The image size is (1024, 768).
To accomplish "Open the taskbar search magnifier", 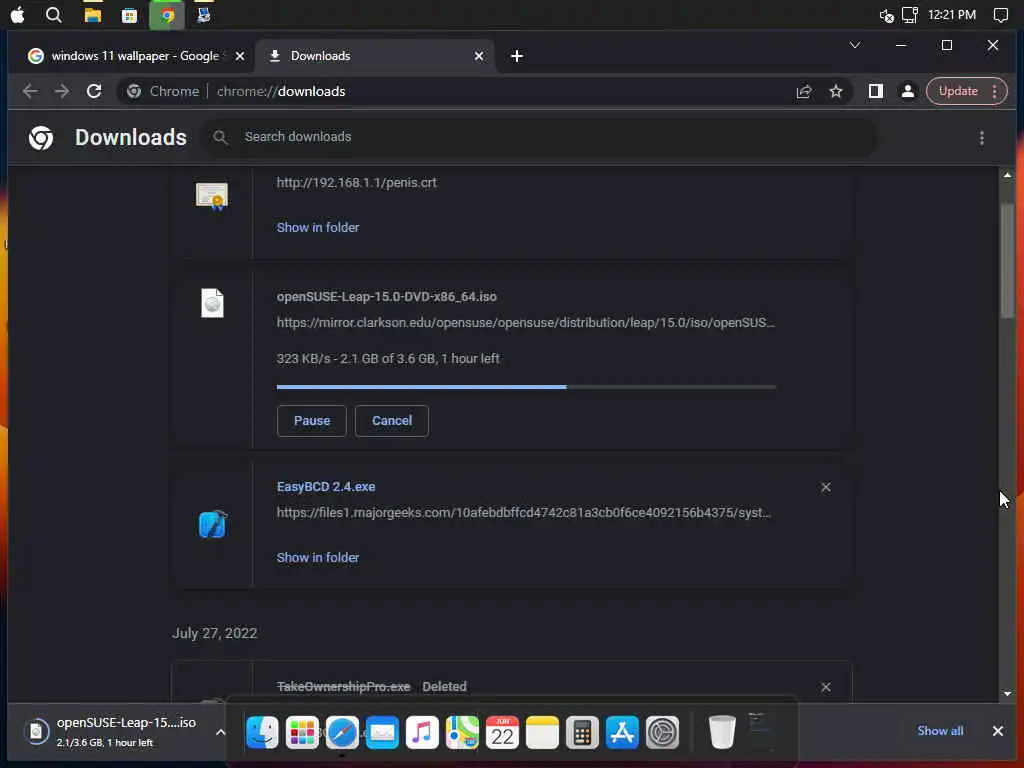I will 54,15.
